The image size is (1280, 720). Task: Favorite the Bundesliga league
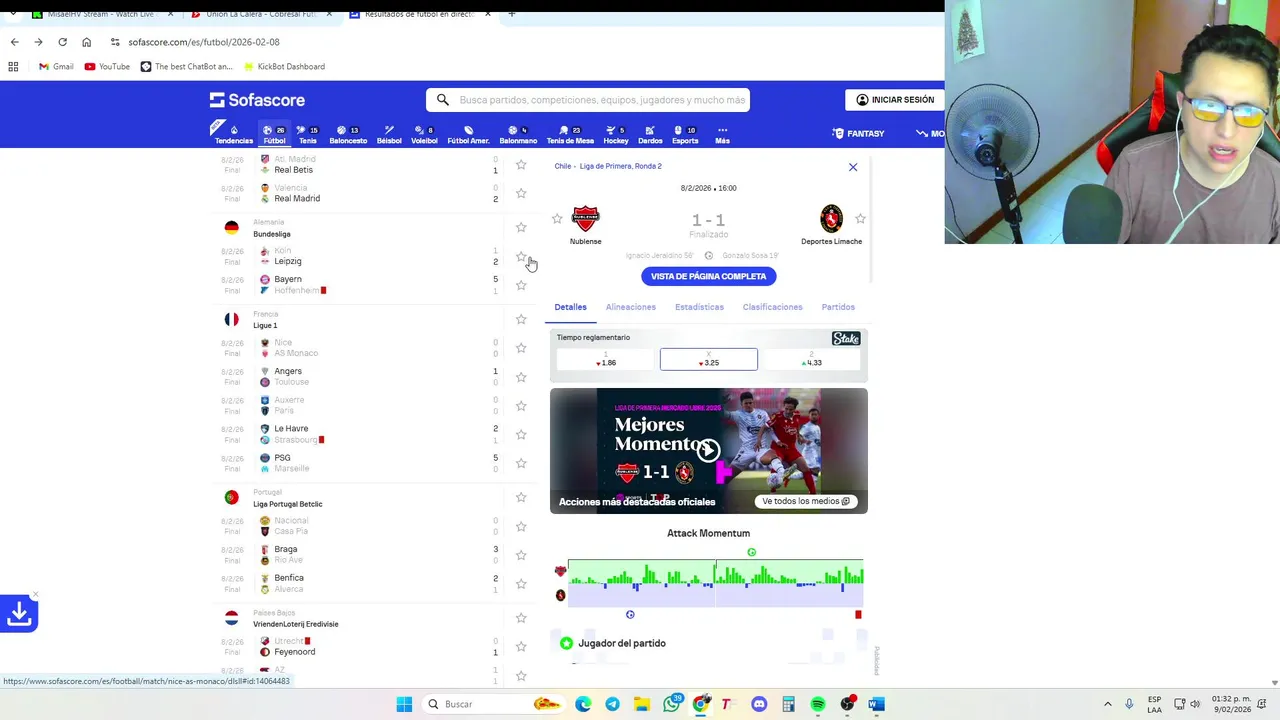(521, 228)
